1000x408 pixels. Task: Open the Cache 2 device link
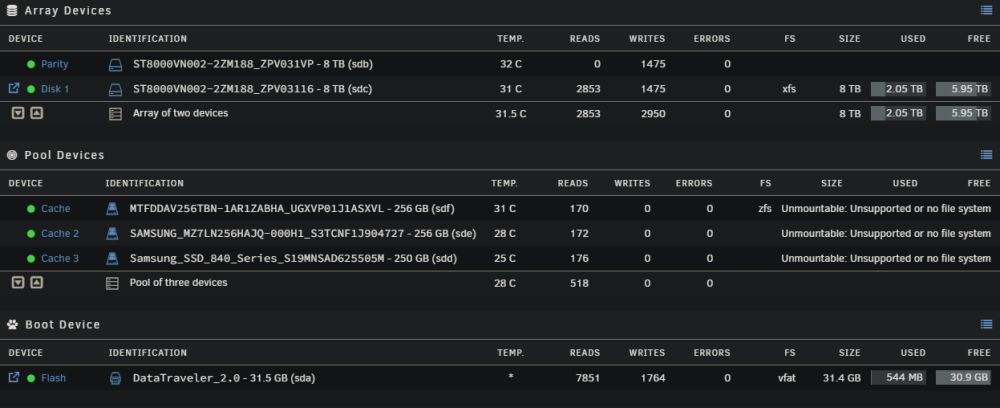60,233
